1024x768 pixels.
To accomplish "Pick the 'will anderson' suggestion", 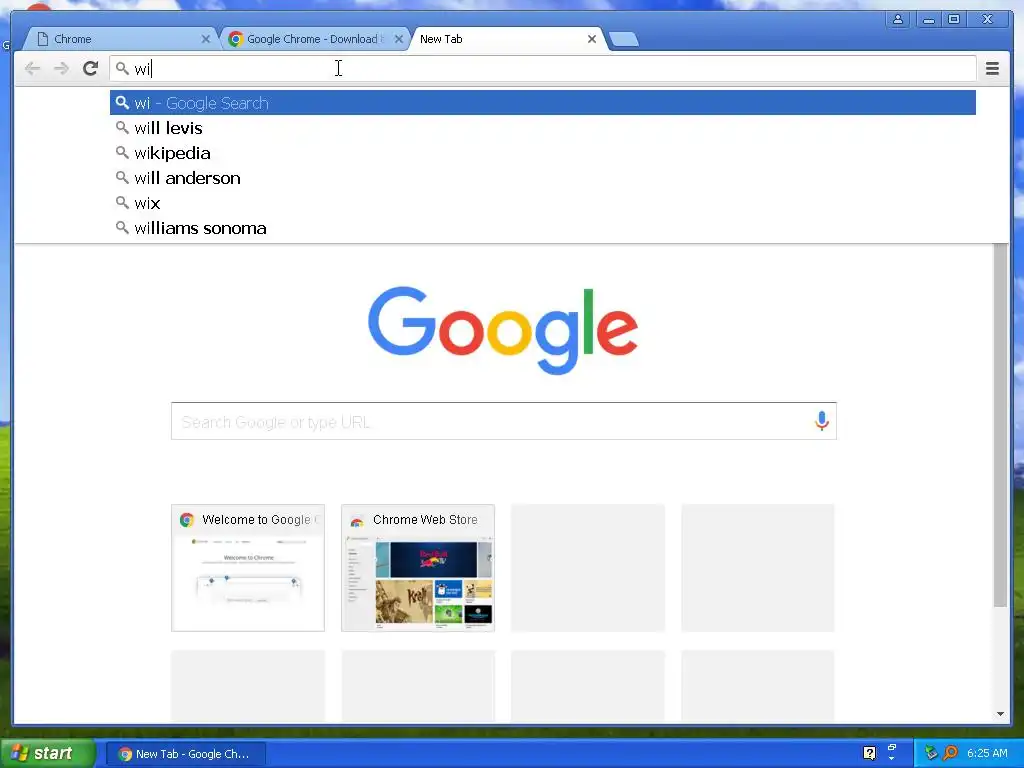I will (x=543, y=178).
